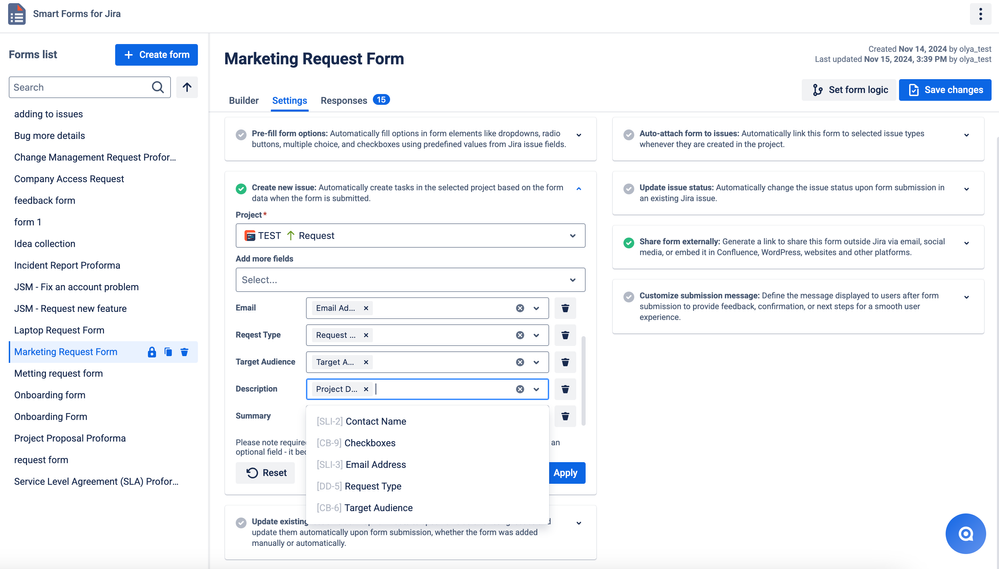This screenshot has width=999, height=569.
Task: Delete the Reqest Type field mapping row
Action: 565,335
